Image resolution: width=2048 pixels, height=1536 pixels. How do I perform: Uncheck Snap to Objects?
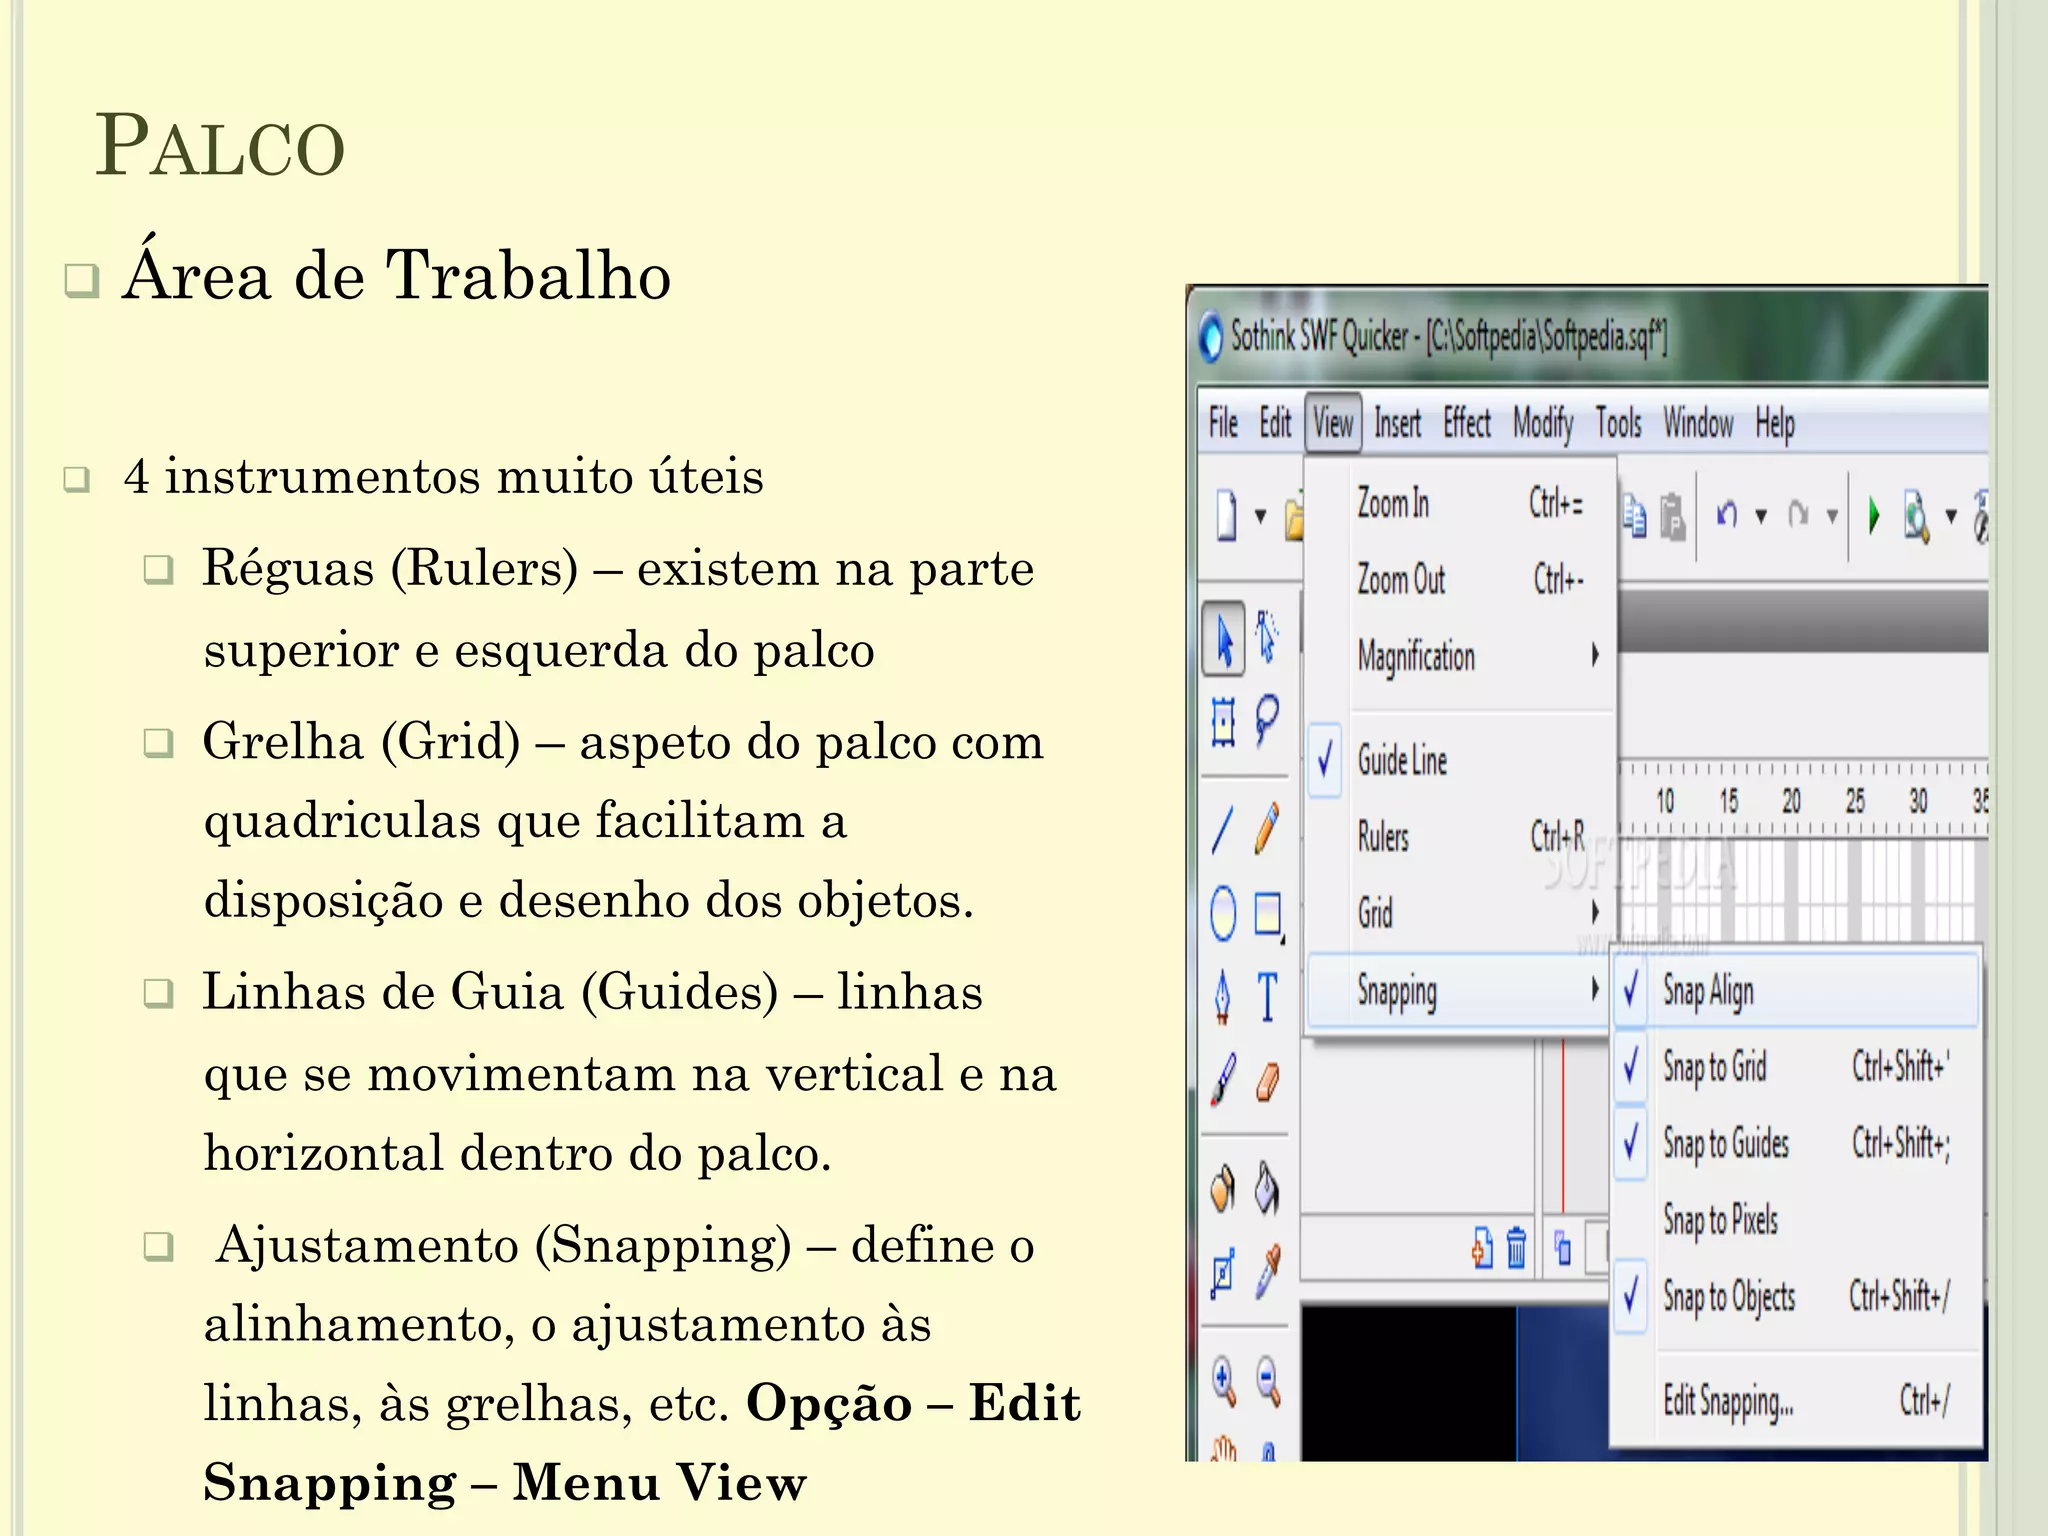pyautogui.click(x=1796, y=1296)
